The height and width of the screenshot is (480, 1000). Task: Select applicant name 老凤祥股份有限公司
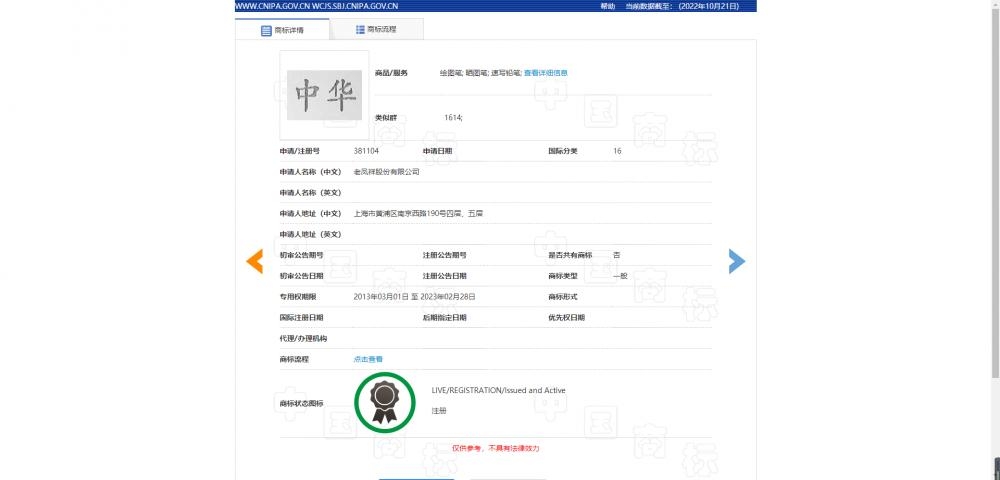tap(386, 172)
